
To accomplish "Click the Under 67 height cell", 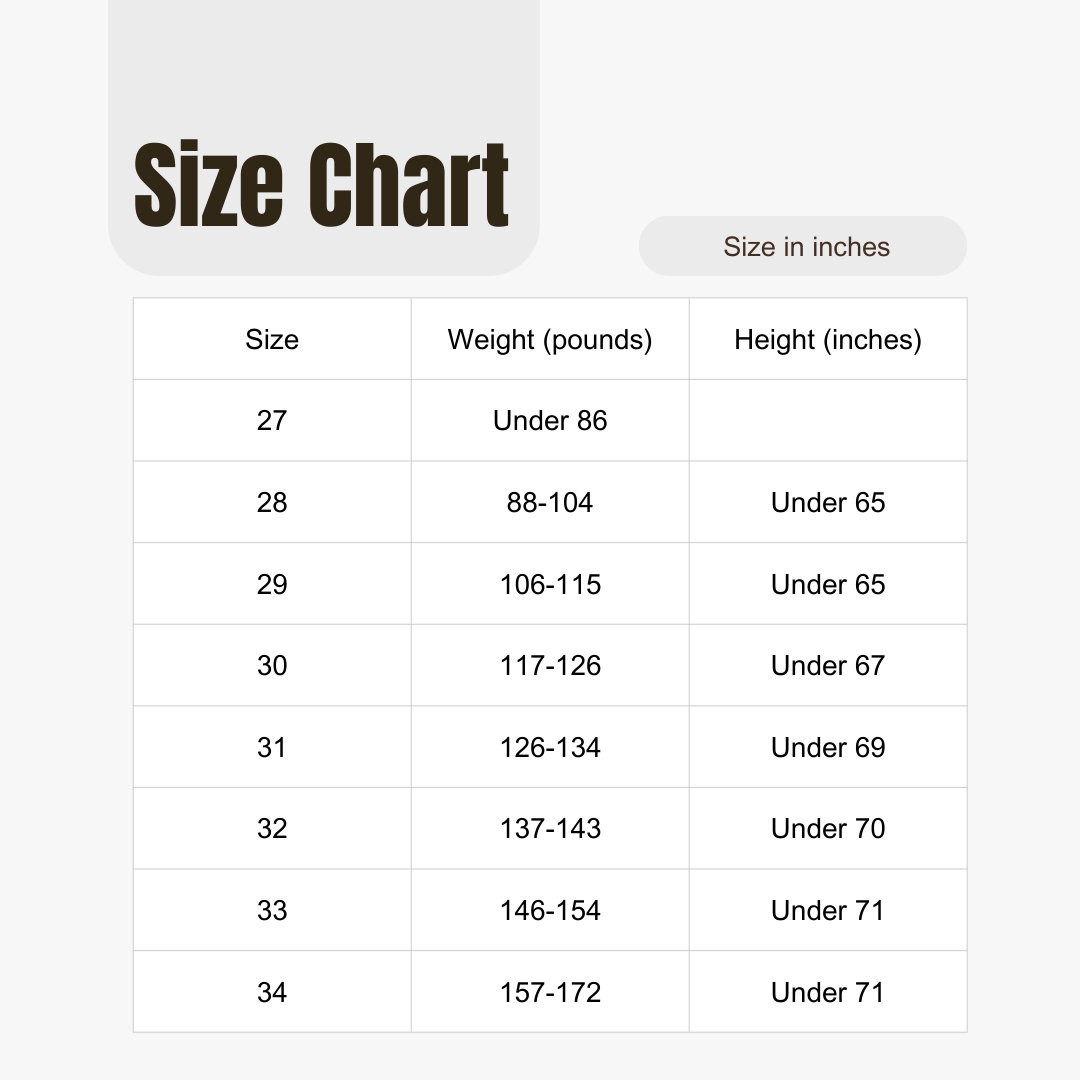I will [x=828, y=665].
